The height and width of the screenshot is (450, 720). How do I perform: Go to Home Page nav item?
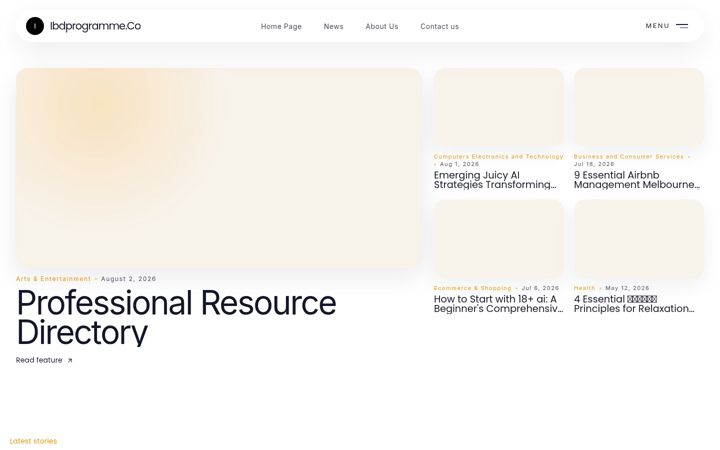[281, 27]
